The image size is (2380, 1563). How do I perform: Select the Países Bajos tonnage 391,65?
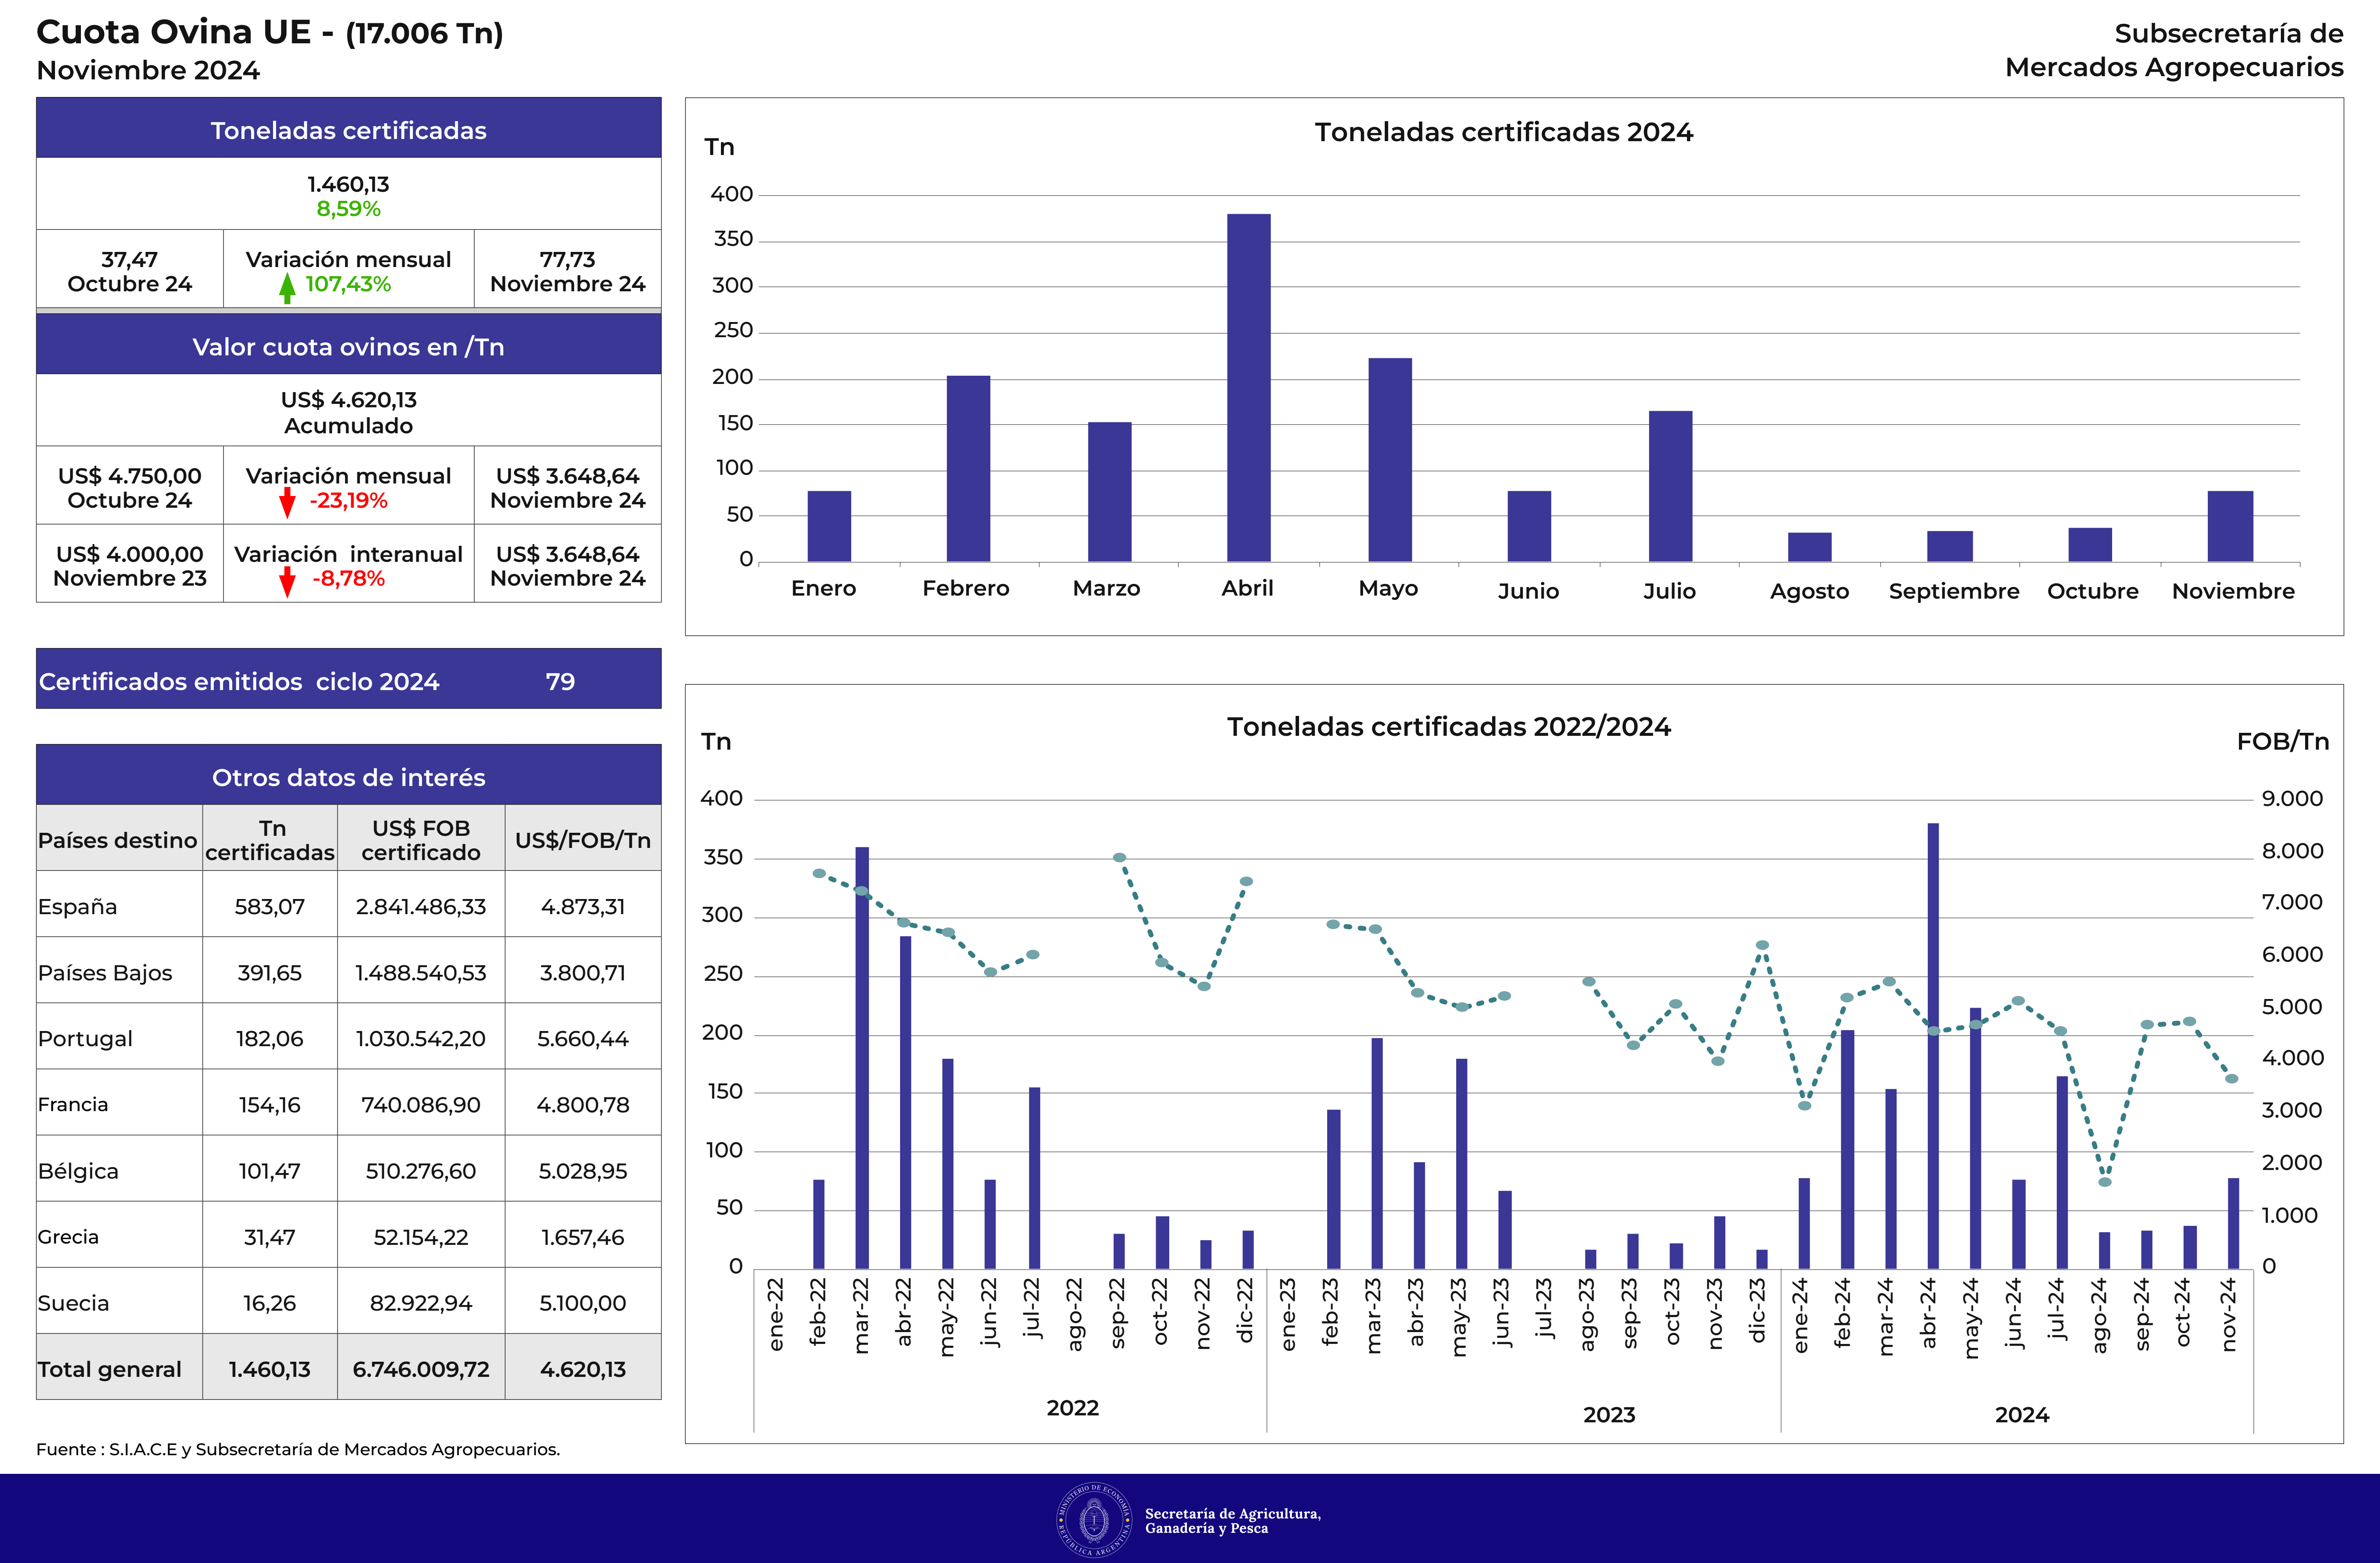click(270, 973)
